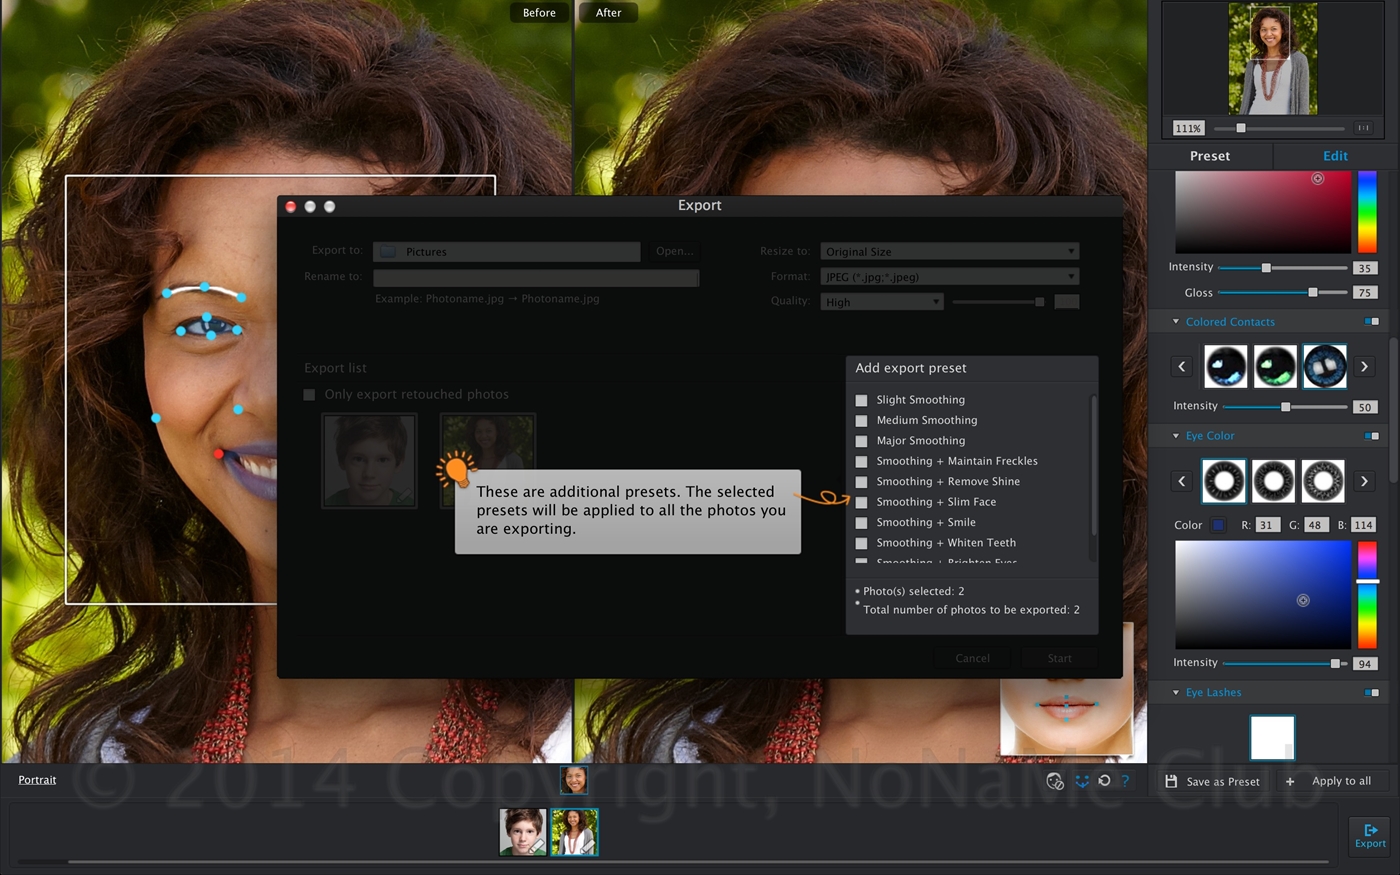This screenshot has height=875, width=1400.
Task: Select the dark blue colored contact thumbnail
Action: [1324, 367]
